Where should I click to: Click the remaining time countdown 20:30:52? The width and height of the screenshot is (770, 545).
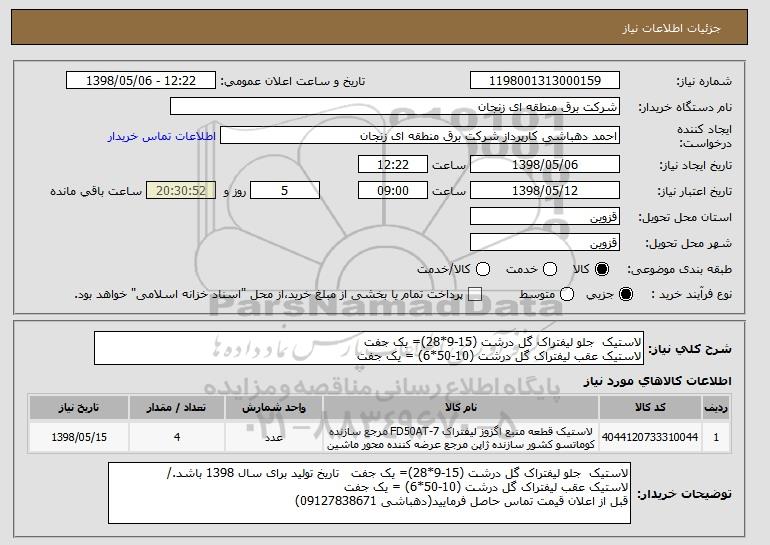click(x=181, y=191)
